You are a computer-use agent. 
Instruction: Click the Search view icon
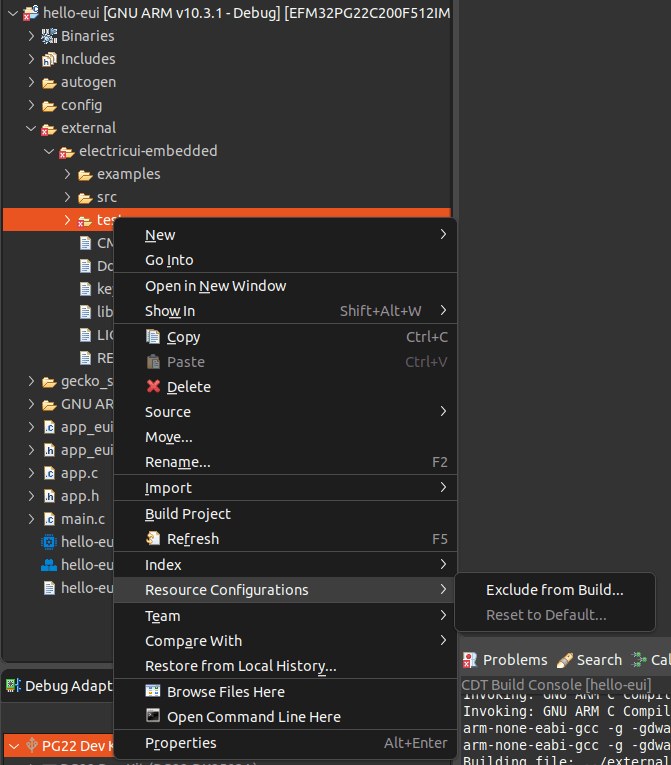point(565,660)
